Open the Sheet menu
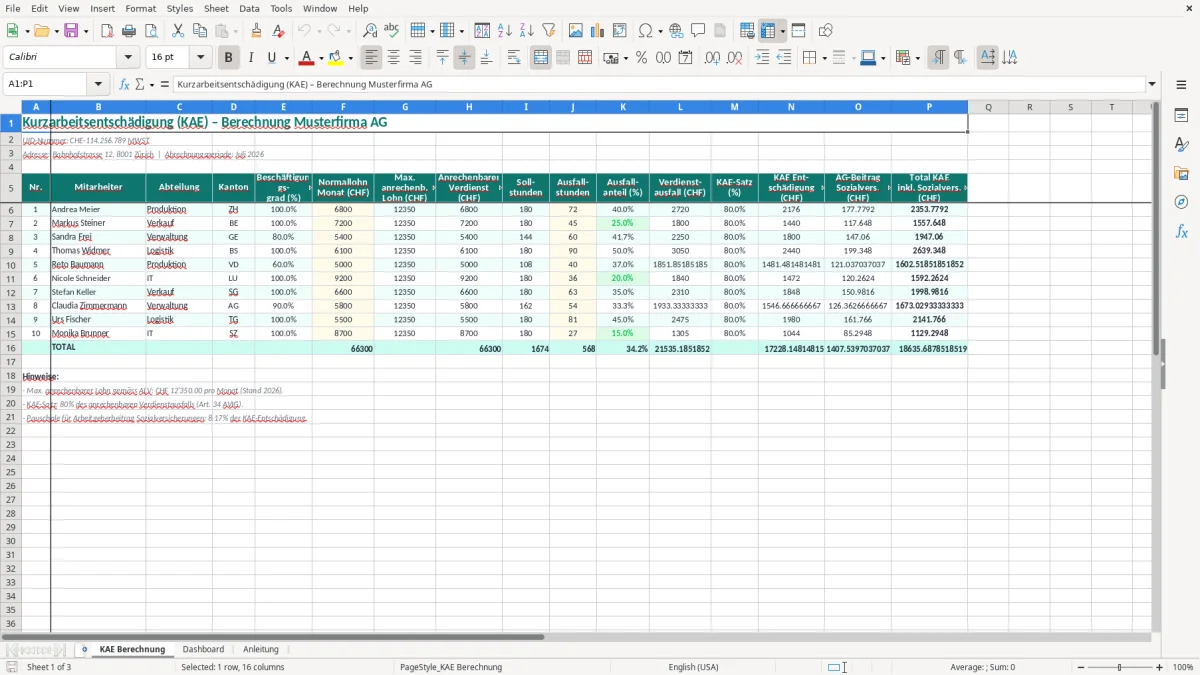This screenshot has height=675, width=1200. [216, 8]
